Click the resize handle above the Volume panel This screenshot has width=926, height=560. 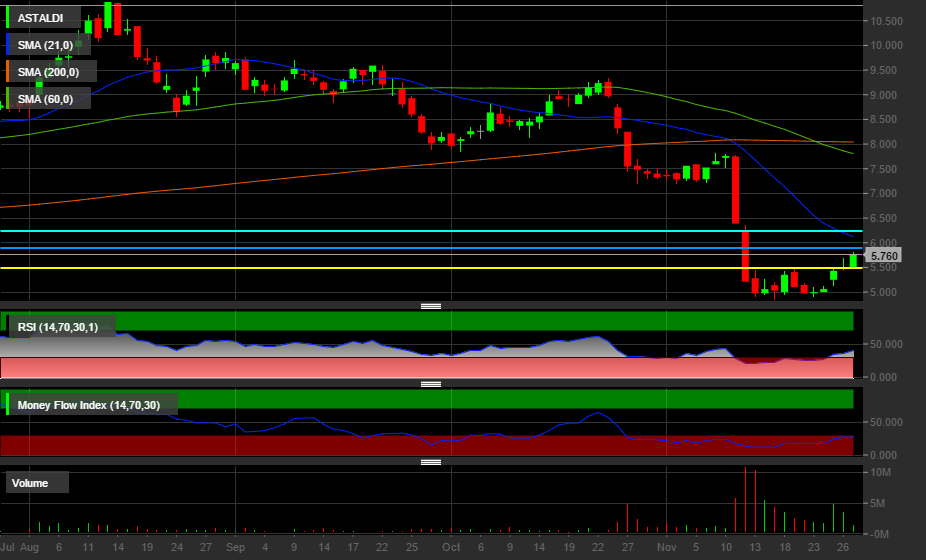click(x=431, y=462)
